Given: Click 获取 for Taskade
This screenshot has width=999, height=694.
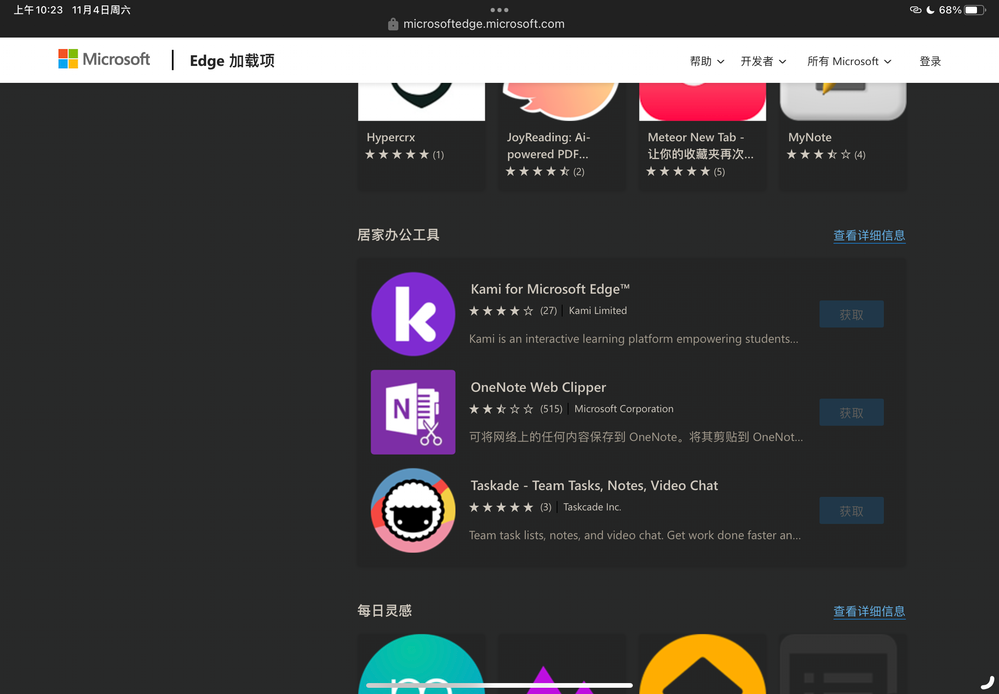Looking at the screenshot, I should point(851,510).
